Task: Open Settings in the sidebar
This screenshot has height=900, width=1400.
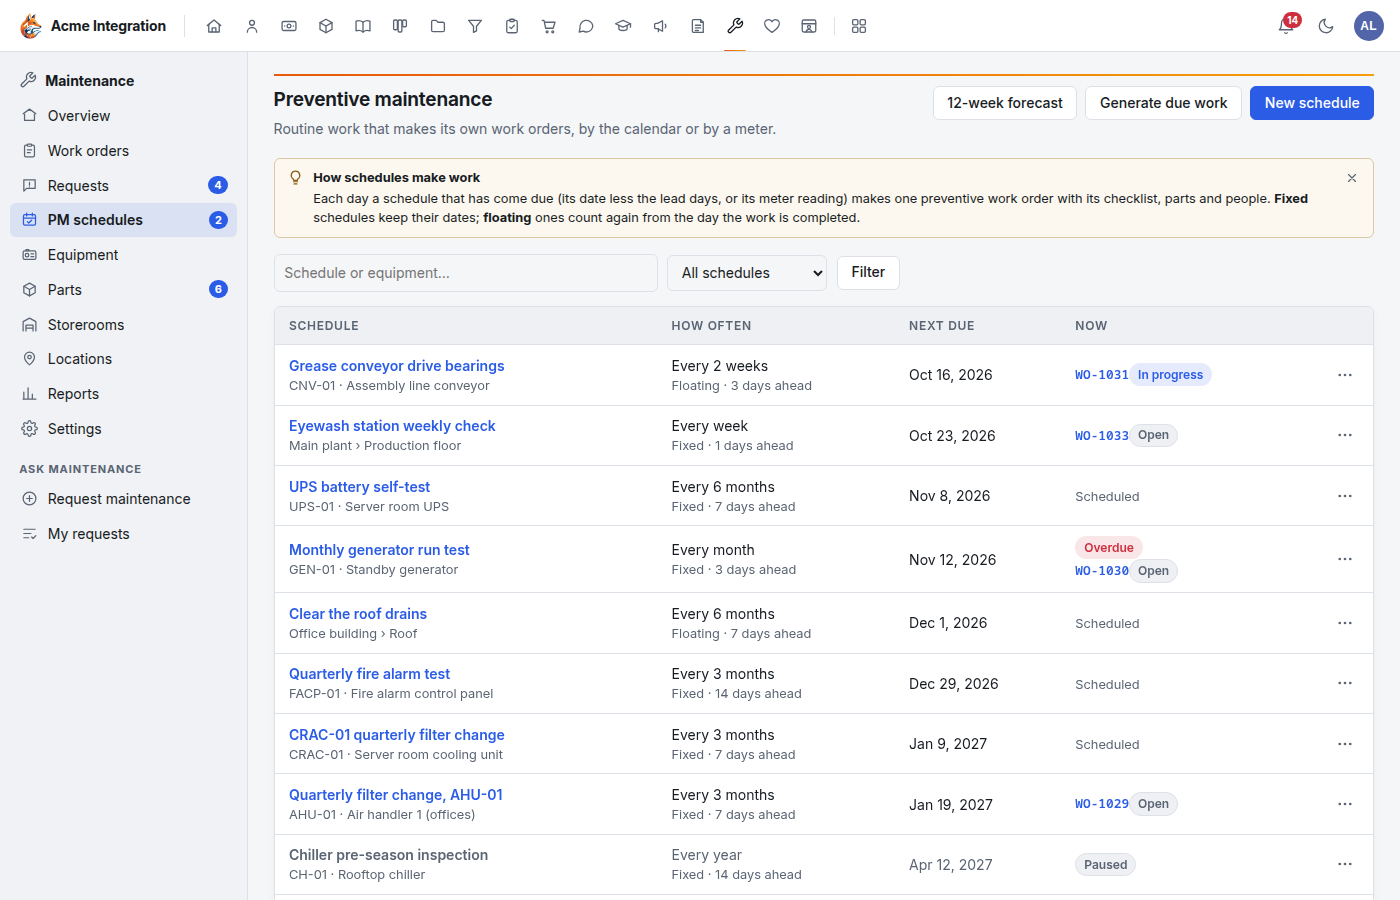Action: coord(123,429)
